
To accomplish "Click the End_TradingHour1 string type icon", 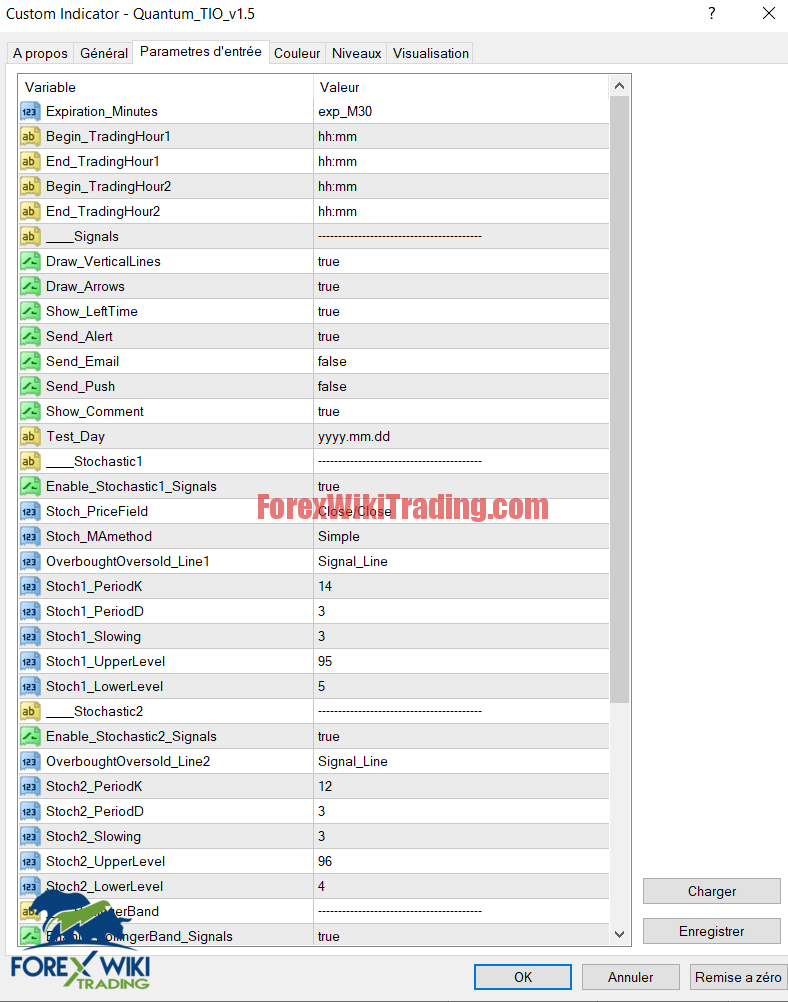I will tap(30, 162).
